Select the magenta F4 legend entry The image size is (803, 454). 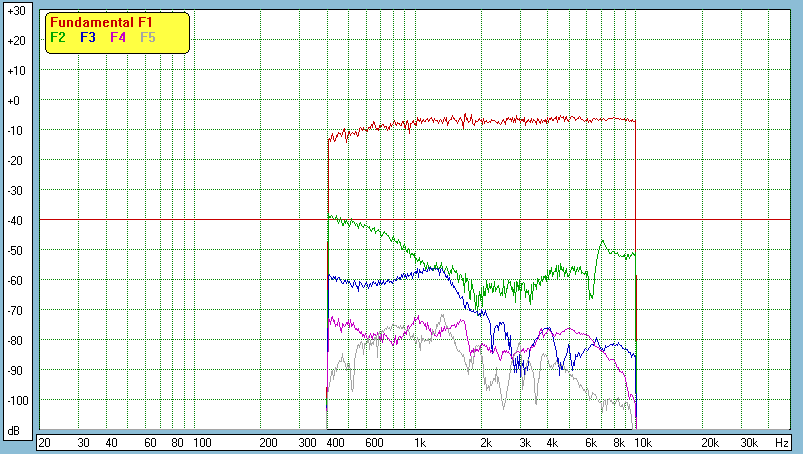pyautogui.click(x=118, y=37)
